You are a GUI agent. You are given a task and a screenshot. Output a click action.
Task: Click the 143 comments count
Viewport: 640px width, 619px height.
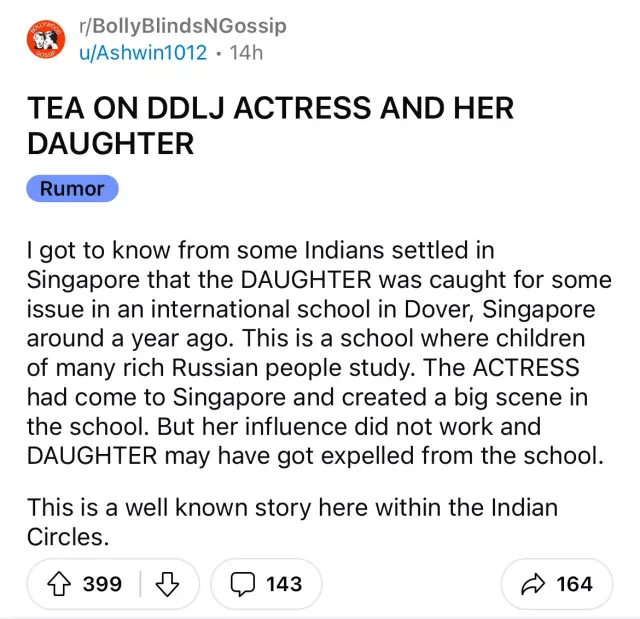pos(284,584)
